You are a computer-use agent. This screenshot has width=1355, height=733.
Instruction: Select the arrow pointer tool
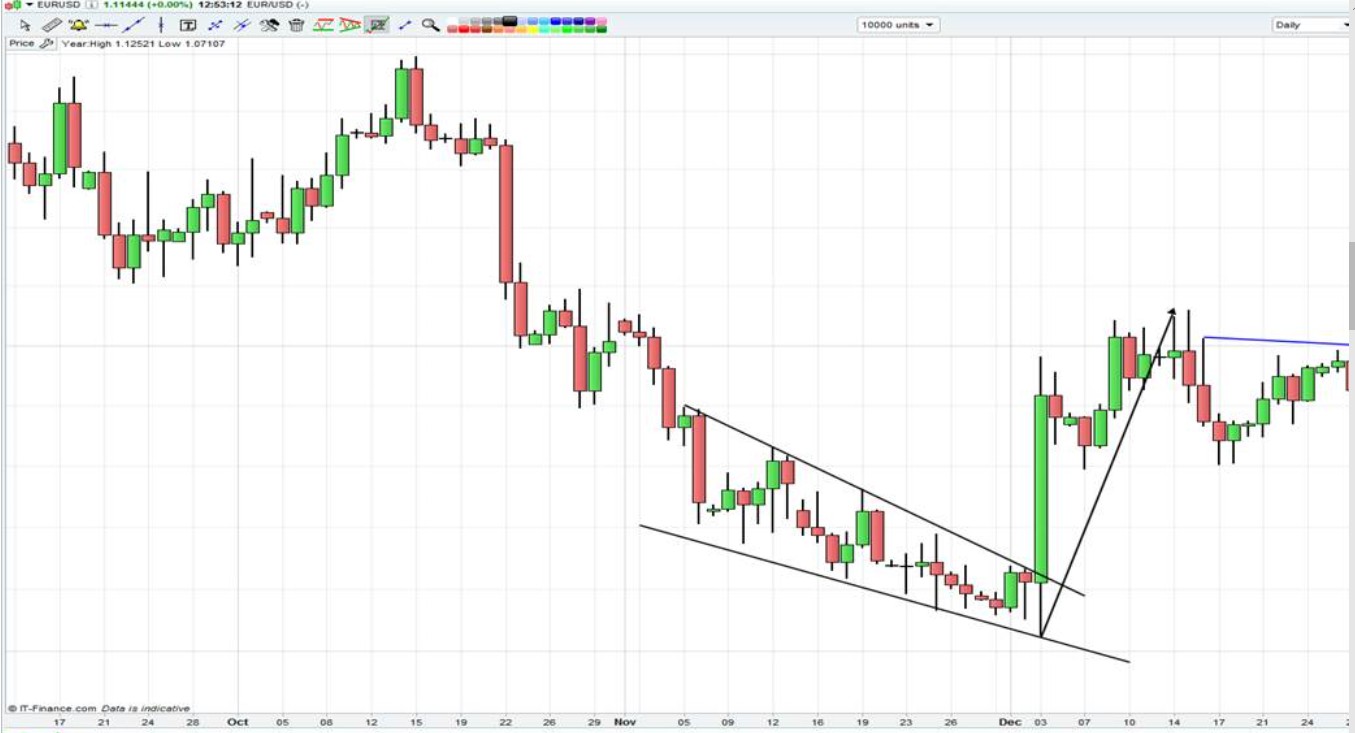point(25,25)
